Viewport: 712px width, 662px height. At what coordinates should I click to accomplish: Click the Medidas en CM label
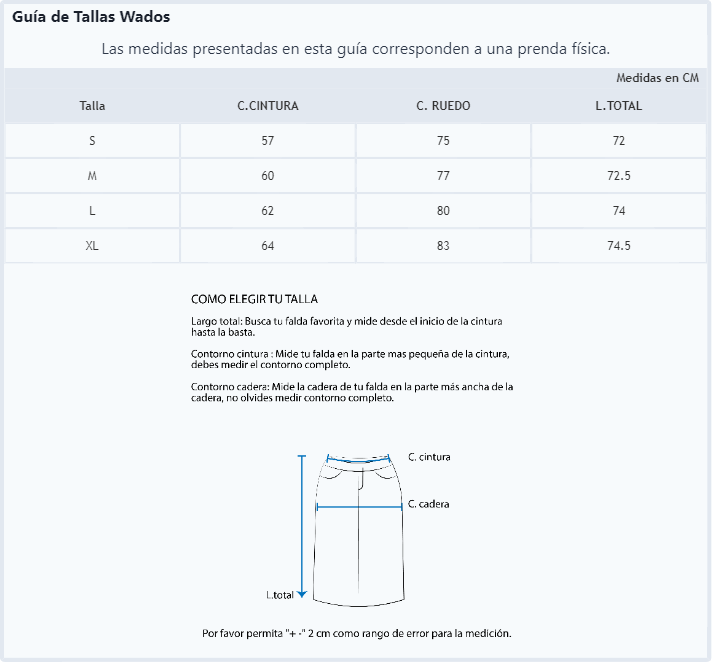(658, 78)
